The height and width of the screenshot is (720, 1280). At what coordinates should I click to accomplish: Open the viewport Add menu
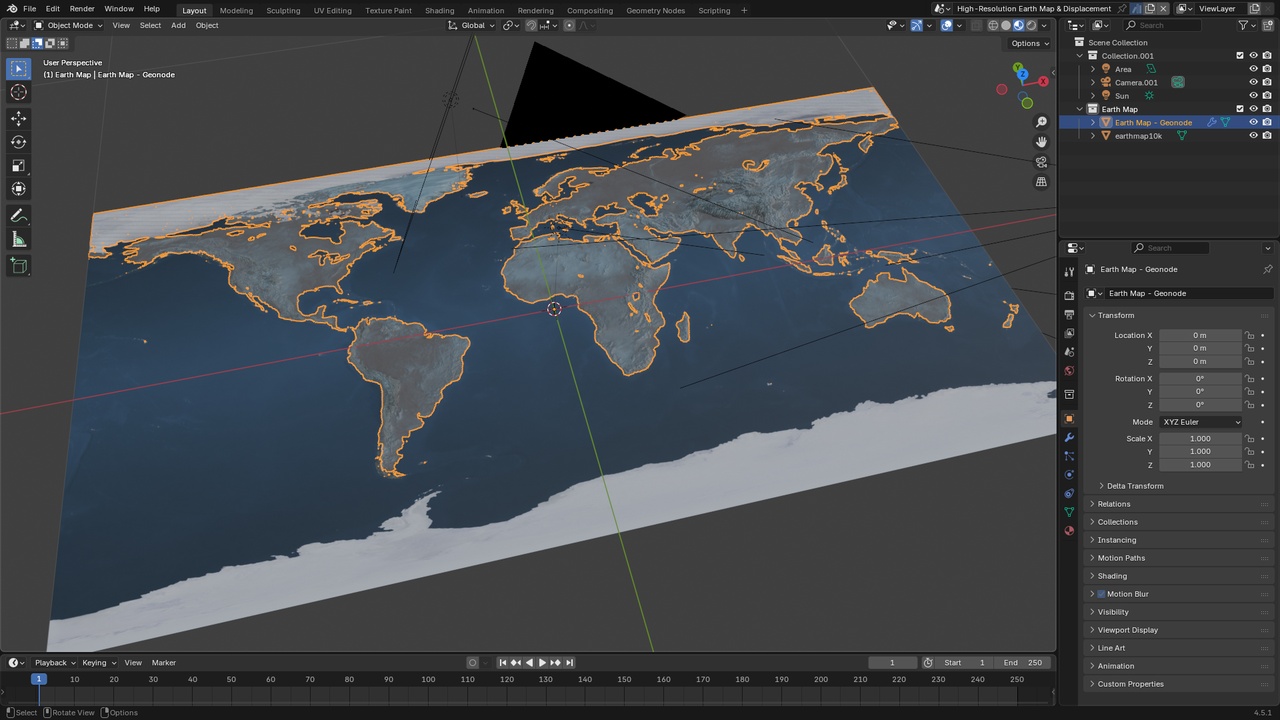point(178,25)
